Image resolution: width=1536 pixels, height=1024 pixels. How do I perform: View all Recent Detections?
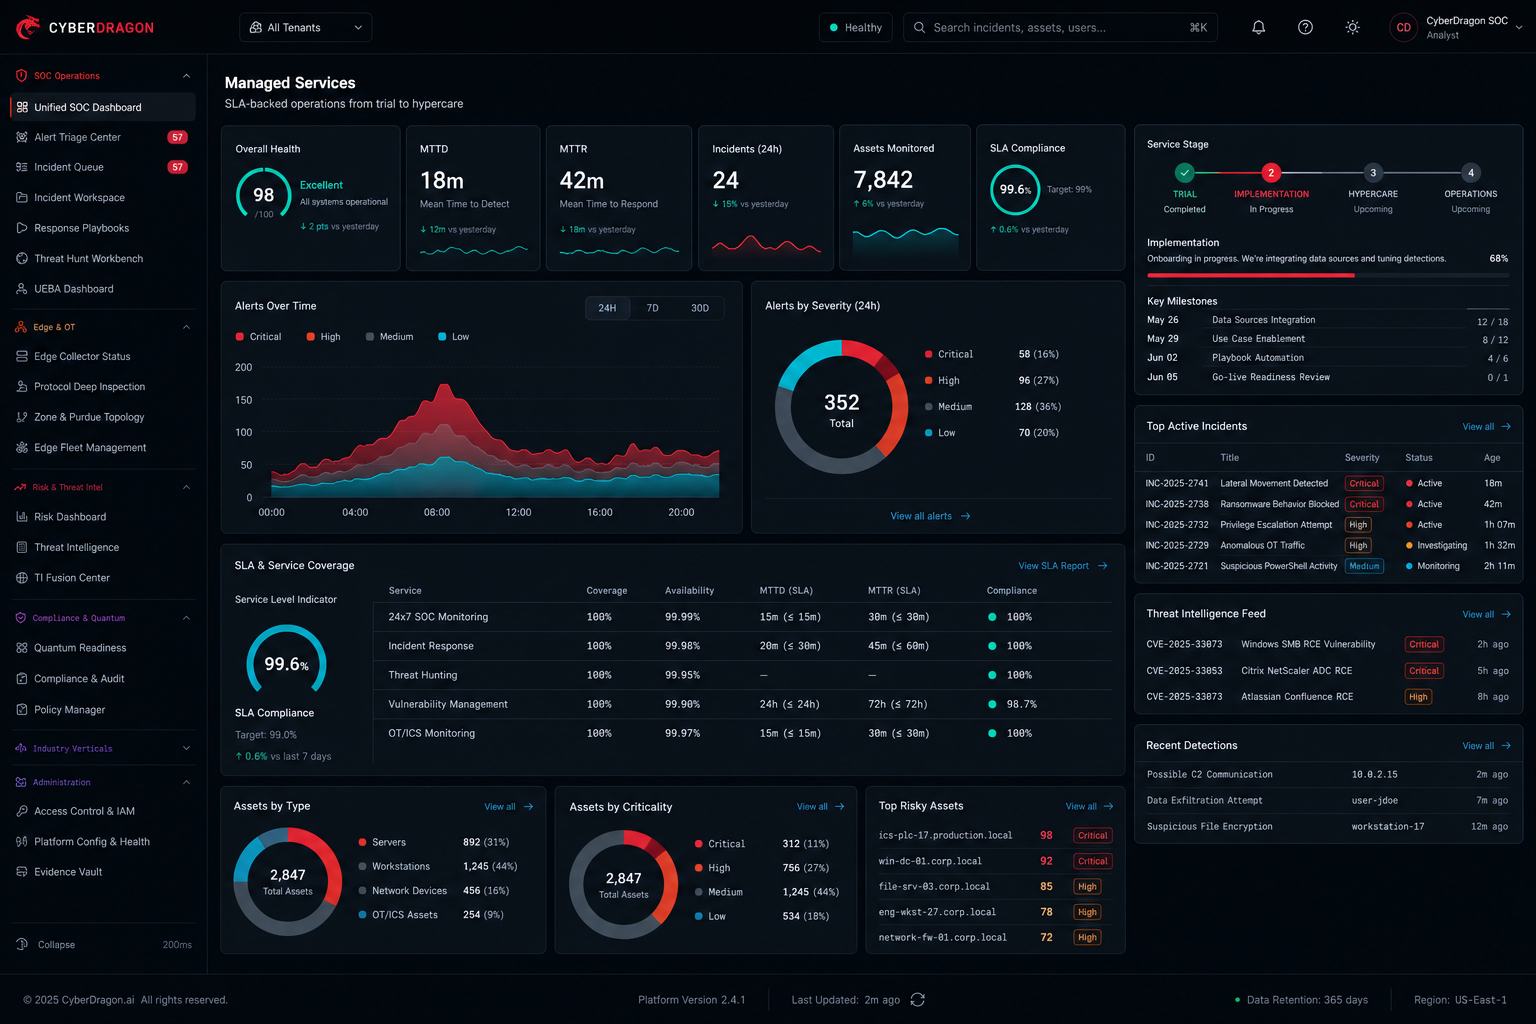1486,746
